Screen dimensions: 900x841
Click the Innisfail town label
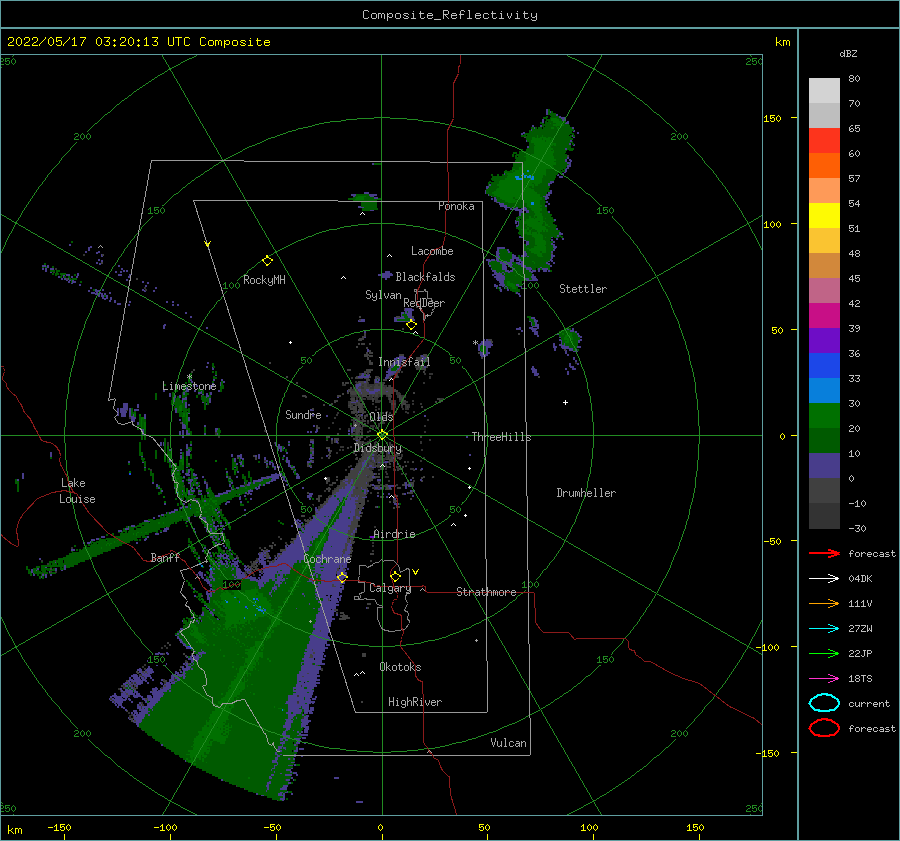pyautogui.click(x=404, y=362)
